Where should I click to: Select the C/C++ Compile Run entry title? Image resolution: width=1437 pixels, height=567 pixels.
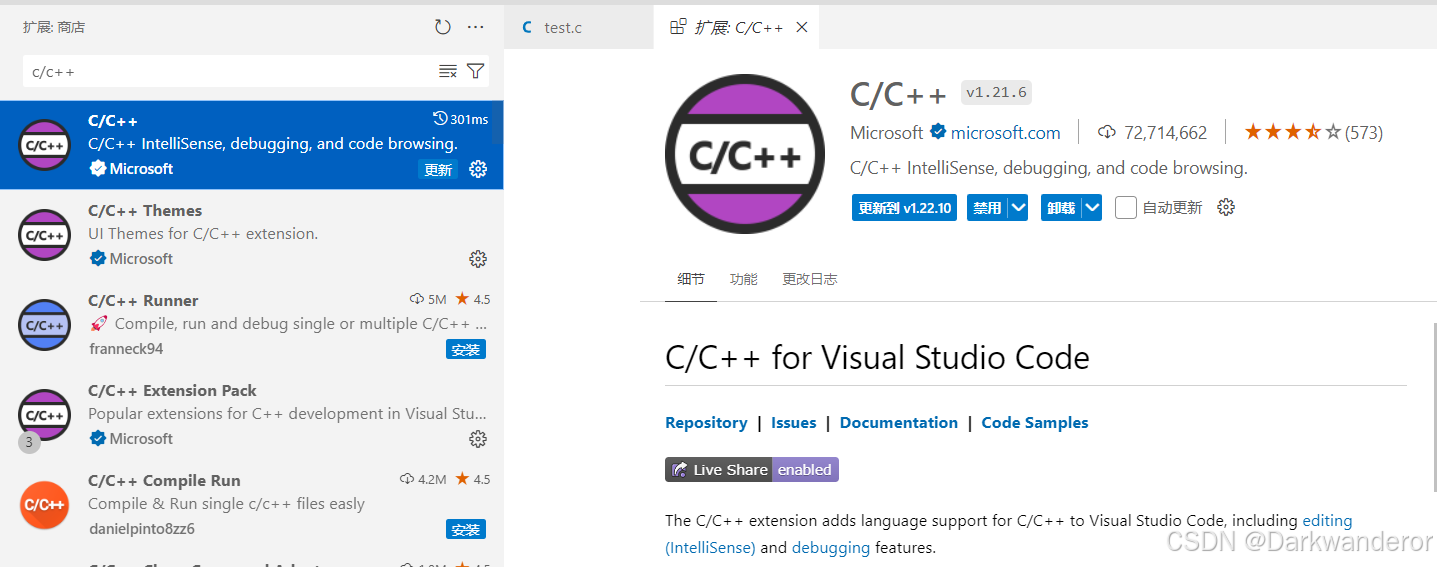[164, 480]
